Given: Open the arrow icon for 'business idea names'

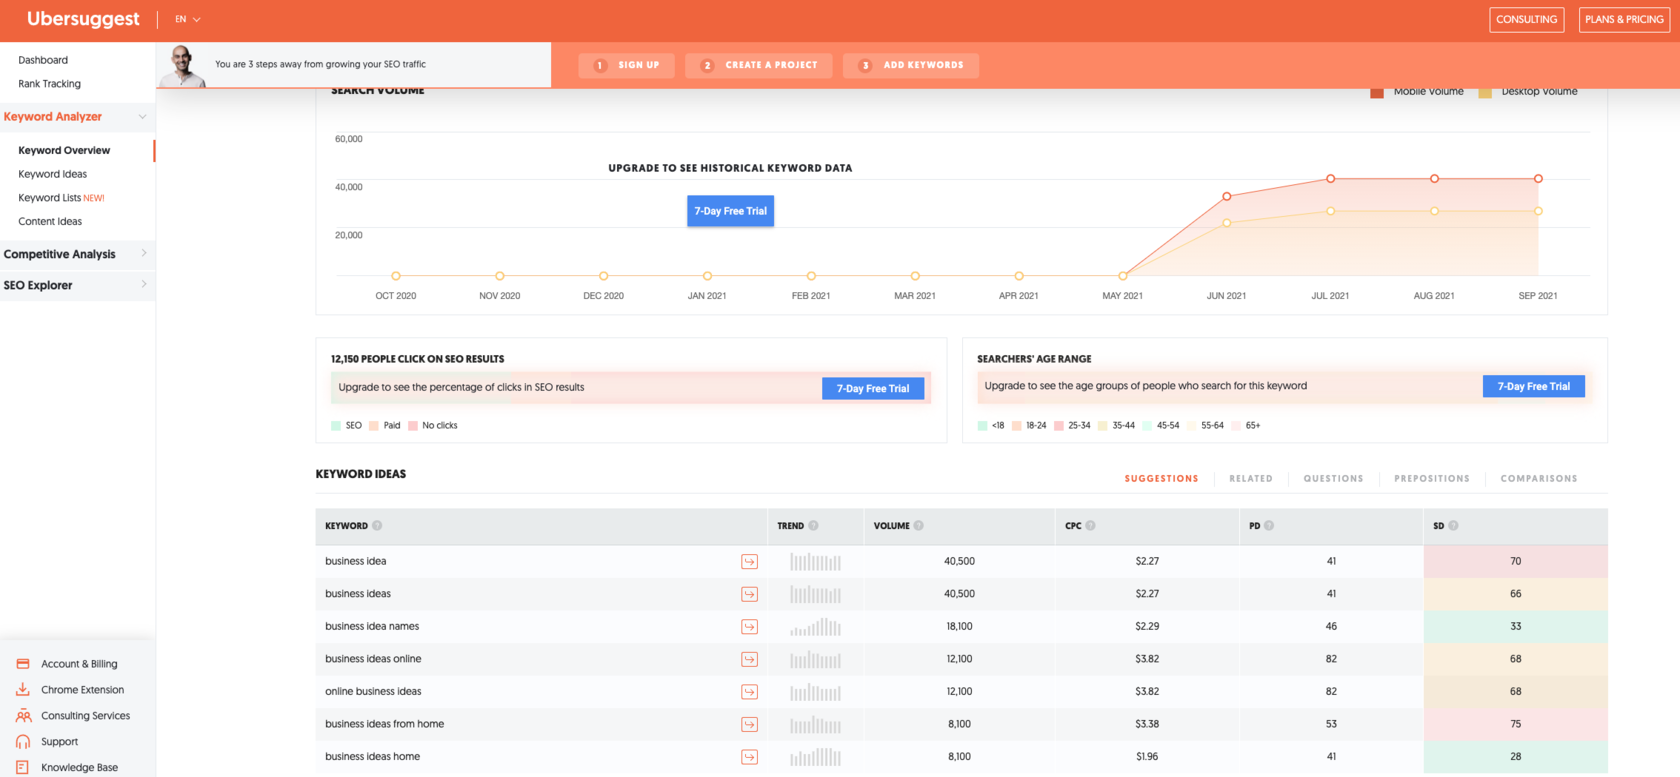Looking at the screenshot, I should (749, 627).
